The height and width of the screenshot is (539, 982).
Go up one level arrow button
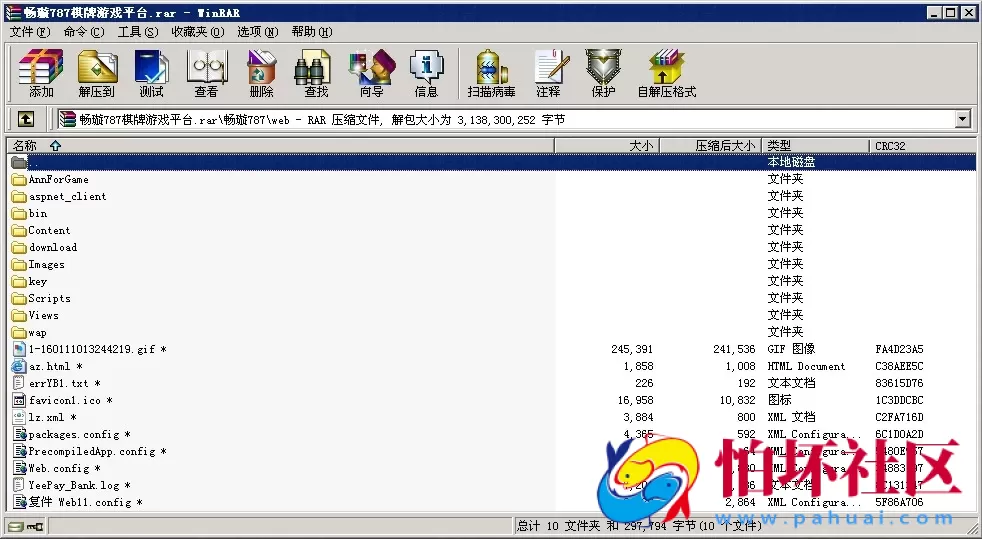click(26, 119)
